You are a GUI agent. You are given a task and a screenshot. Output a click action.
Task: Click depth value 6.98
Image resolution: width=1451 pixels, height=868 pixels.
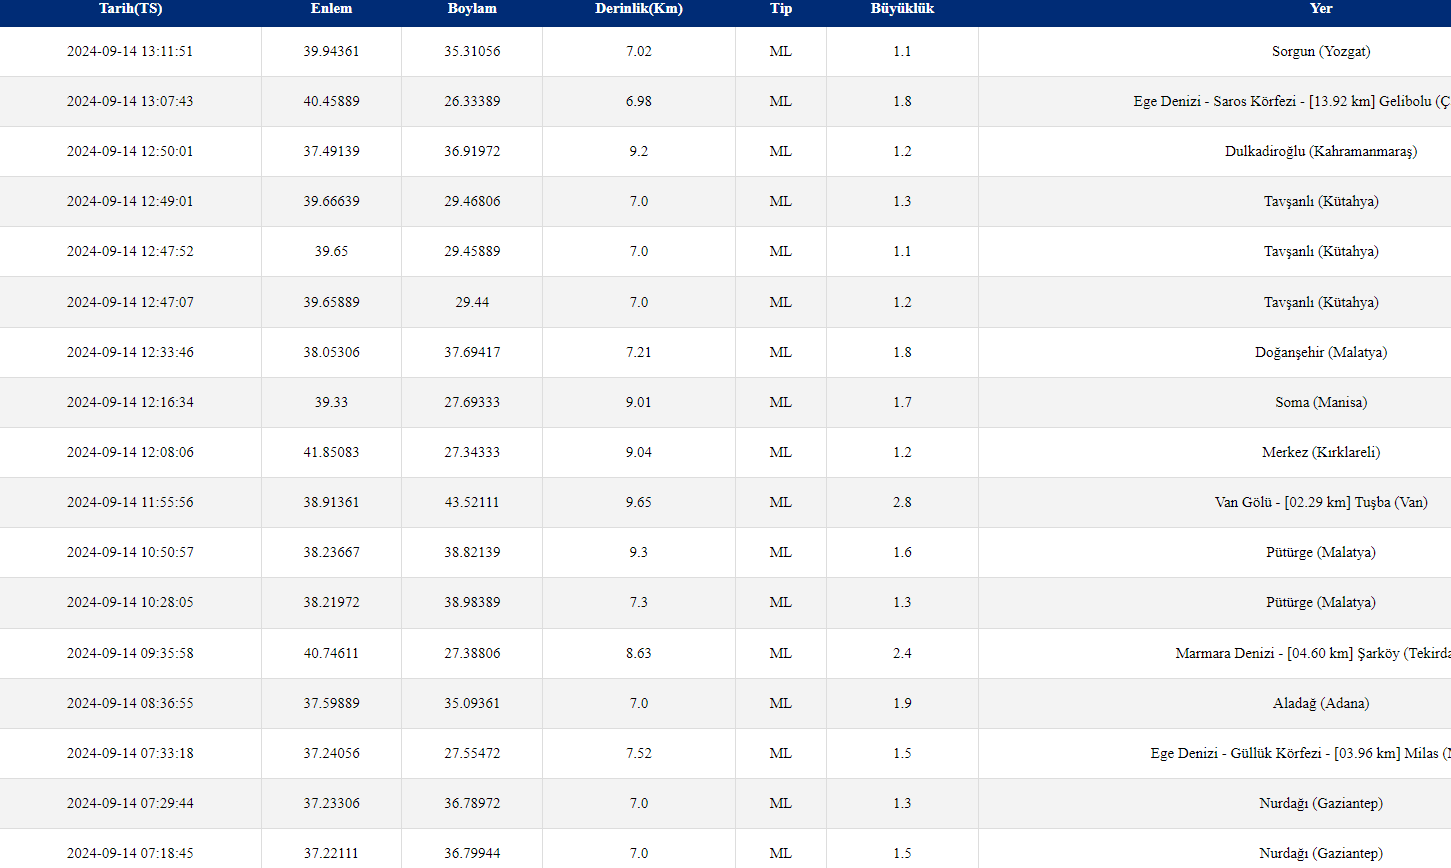(x=639, y=101)
